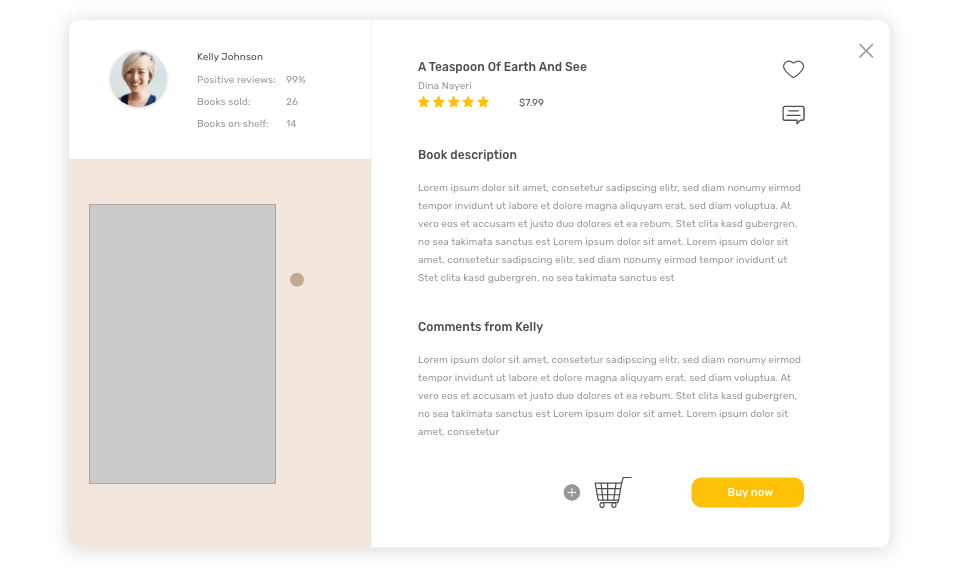Click the Comments from Kelly heading
The height and width of the screenshot is (581, 960).
pos(481,327)
